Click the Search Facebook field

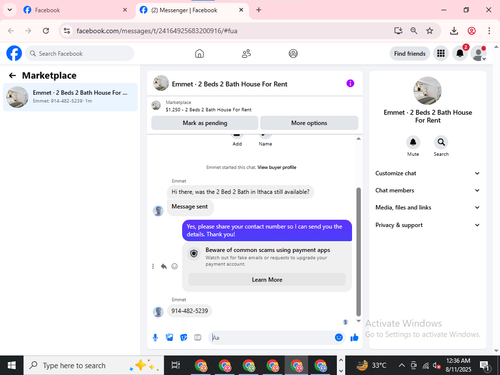(x=80, y=53)
